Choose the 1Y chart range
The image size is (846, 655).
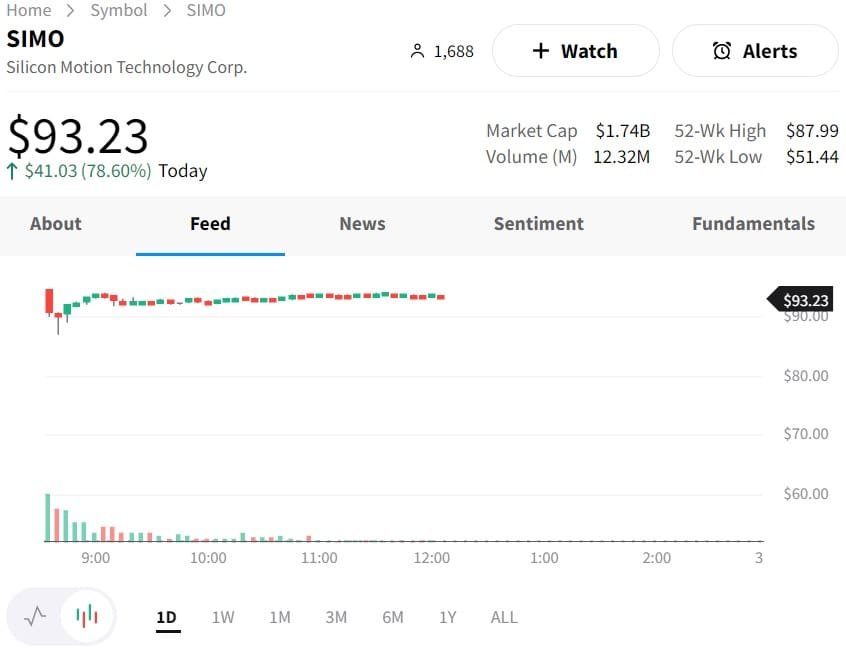coord(448,617)
